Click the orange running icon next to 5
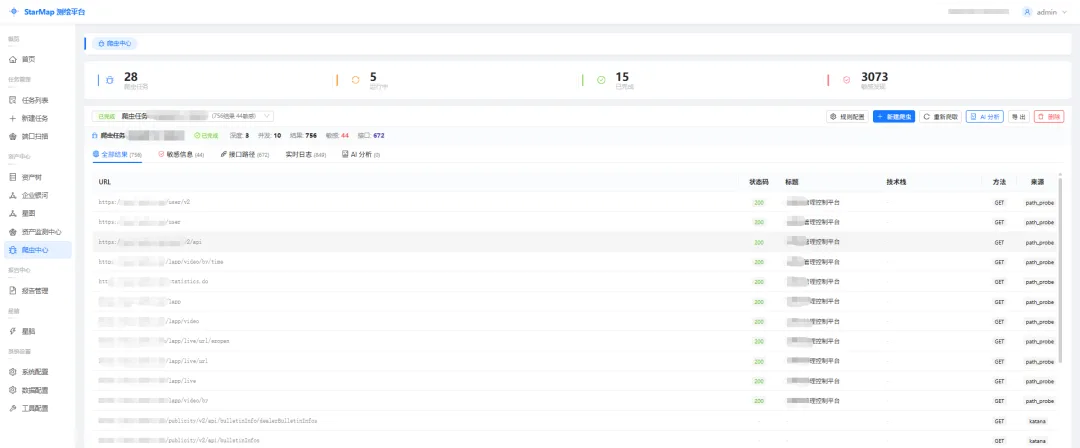The height and width of the screenshot is (448, 1080). coord(355,80)
